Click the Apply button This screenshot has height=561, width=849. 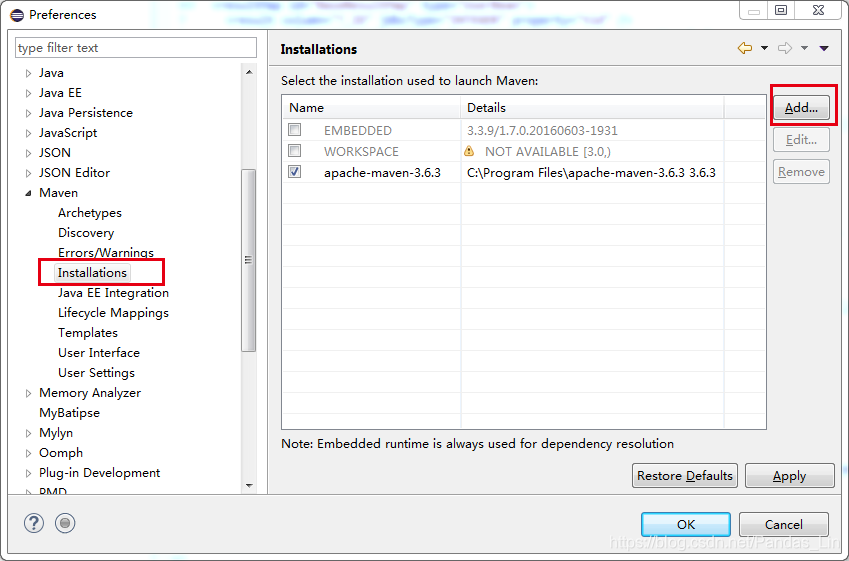(x=789, y=475)
